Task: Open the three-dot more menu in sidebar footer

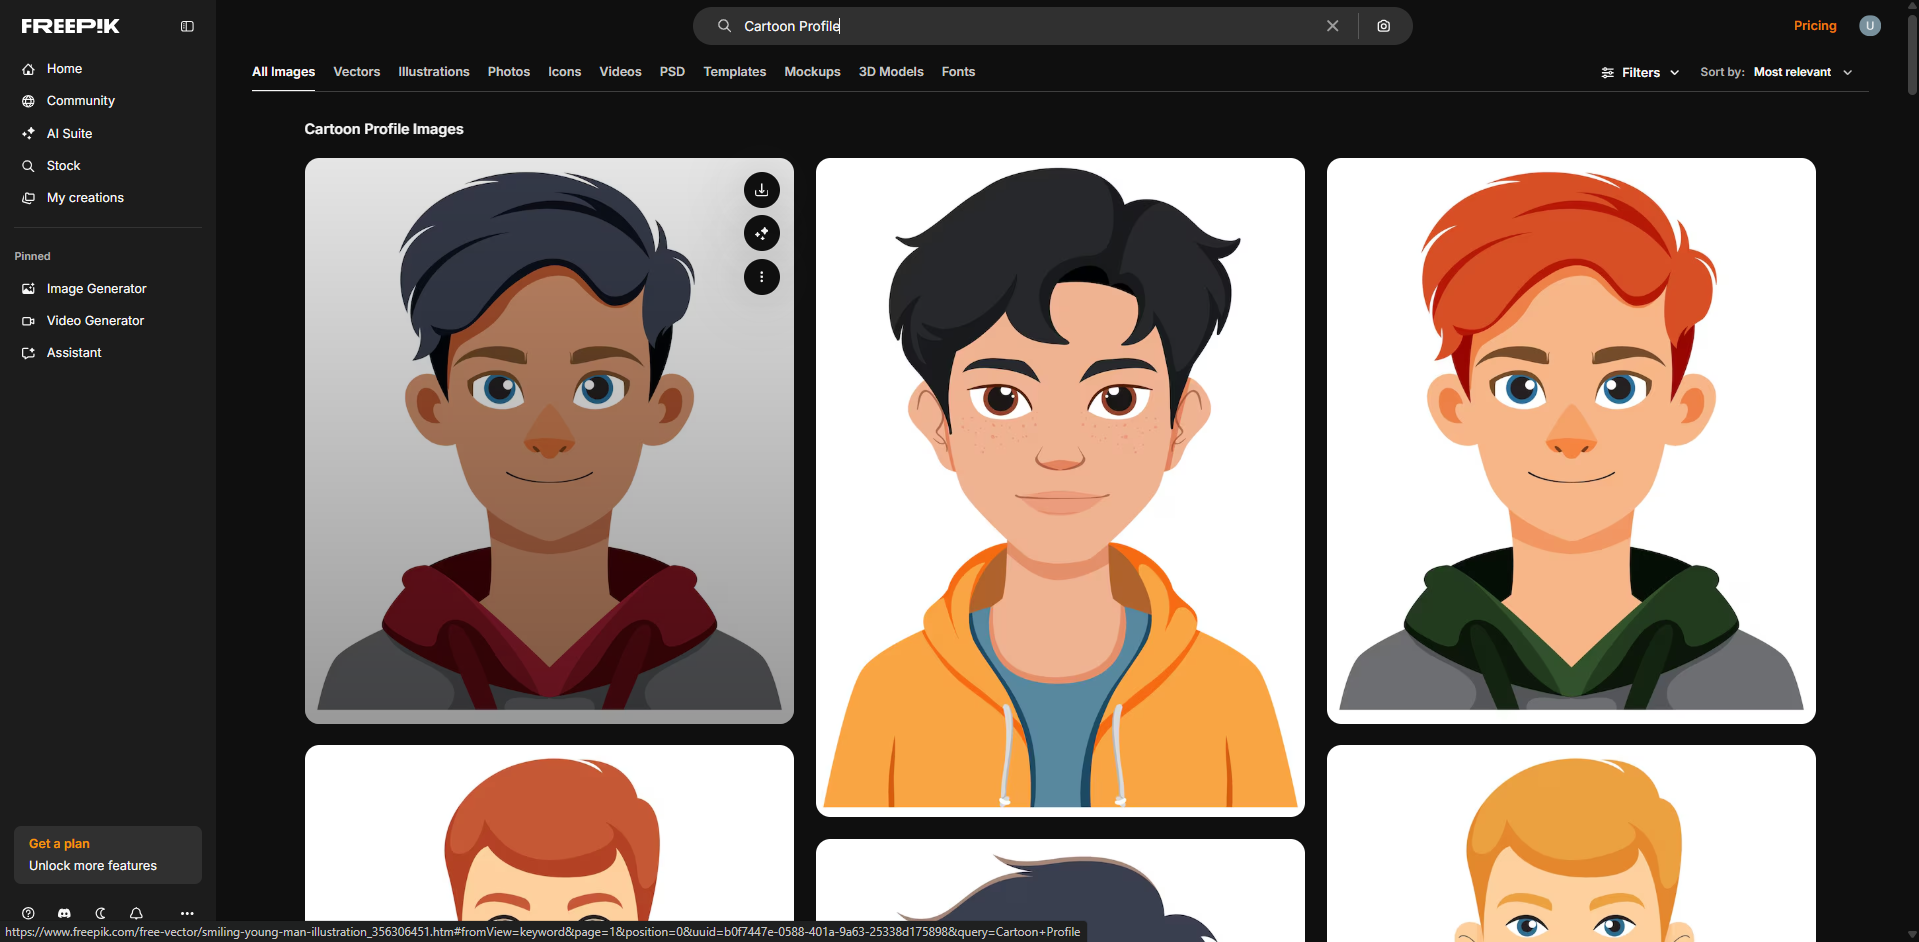Action: pyautogui.click(x=187, y=913)
